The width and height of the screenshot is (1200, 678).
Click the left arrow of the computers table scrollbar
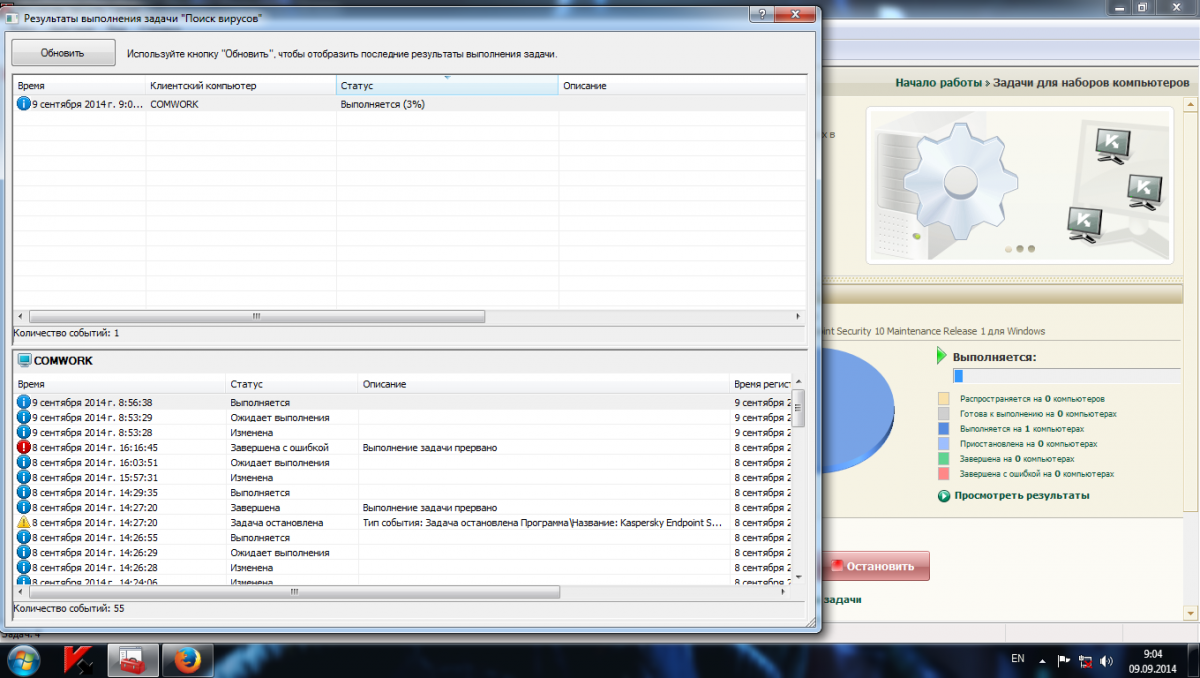coord(20,316)
